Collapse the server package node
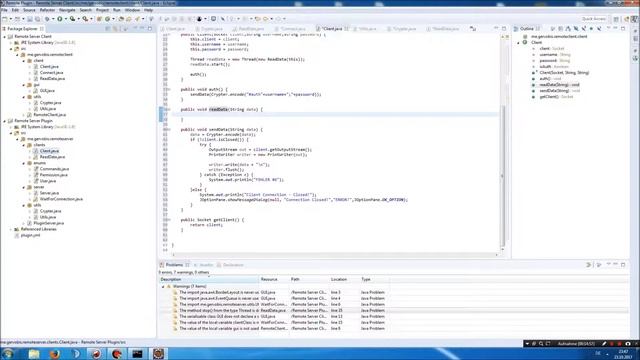The image size is (640, 360). point(24,187)
